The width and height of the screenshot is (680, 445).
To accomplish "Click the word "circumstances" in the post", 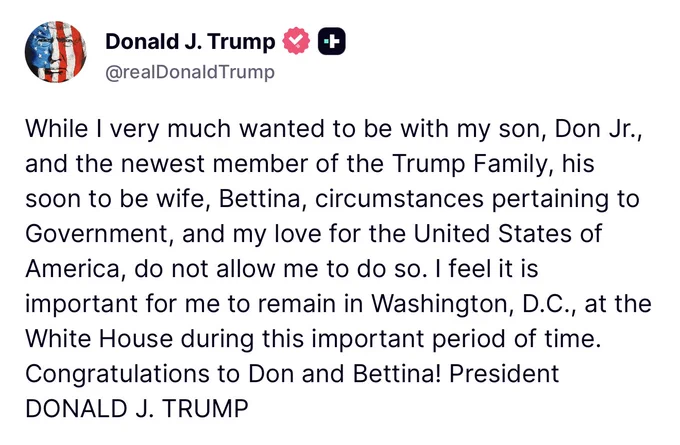I will (x=399, y=199).
